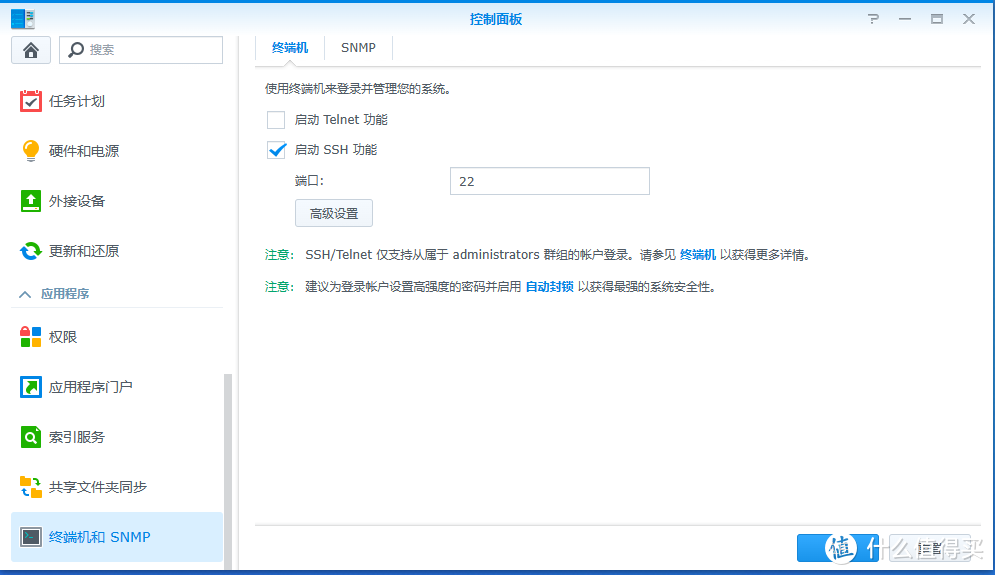The image size is (995, 575).
Task: Open the home icon in Control Panel
Action: click(30, 50)
